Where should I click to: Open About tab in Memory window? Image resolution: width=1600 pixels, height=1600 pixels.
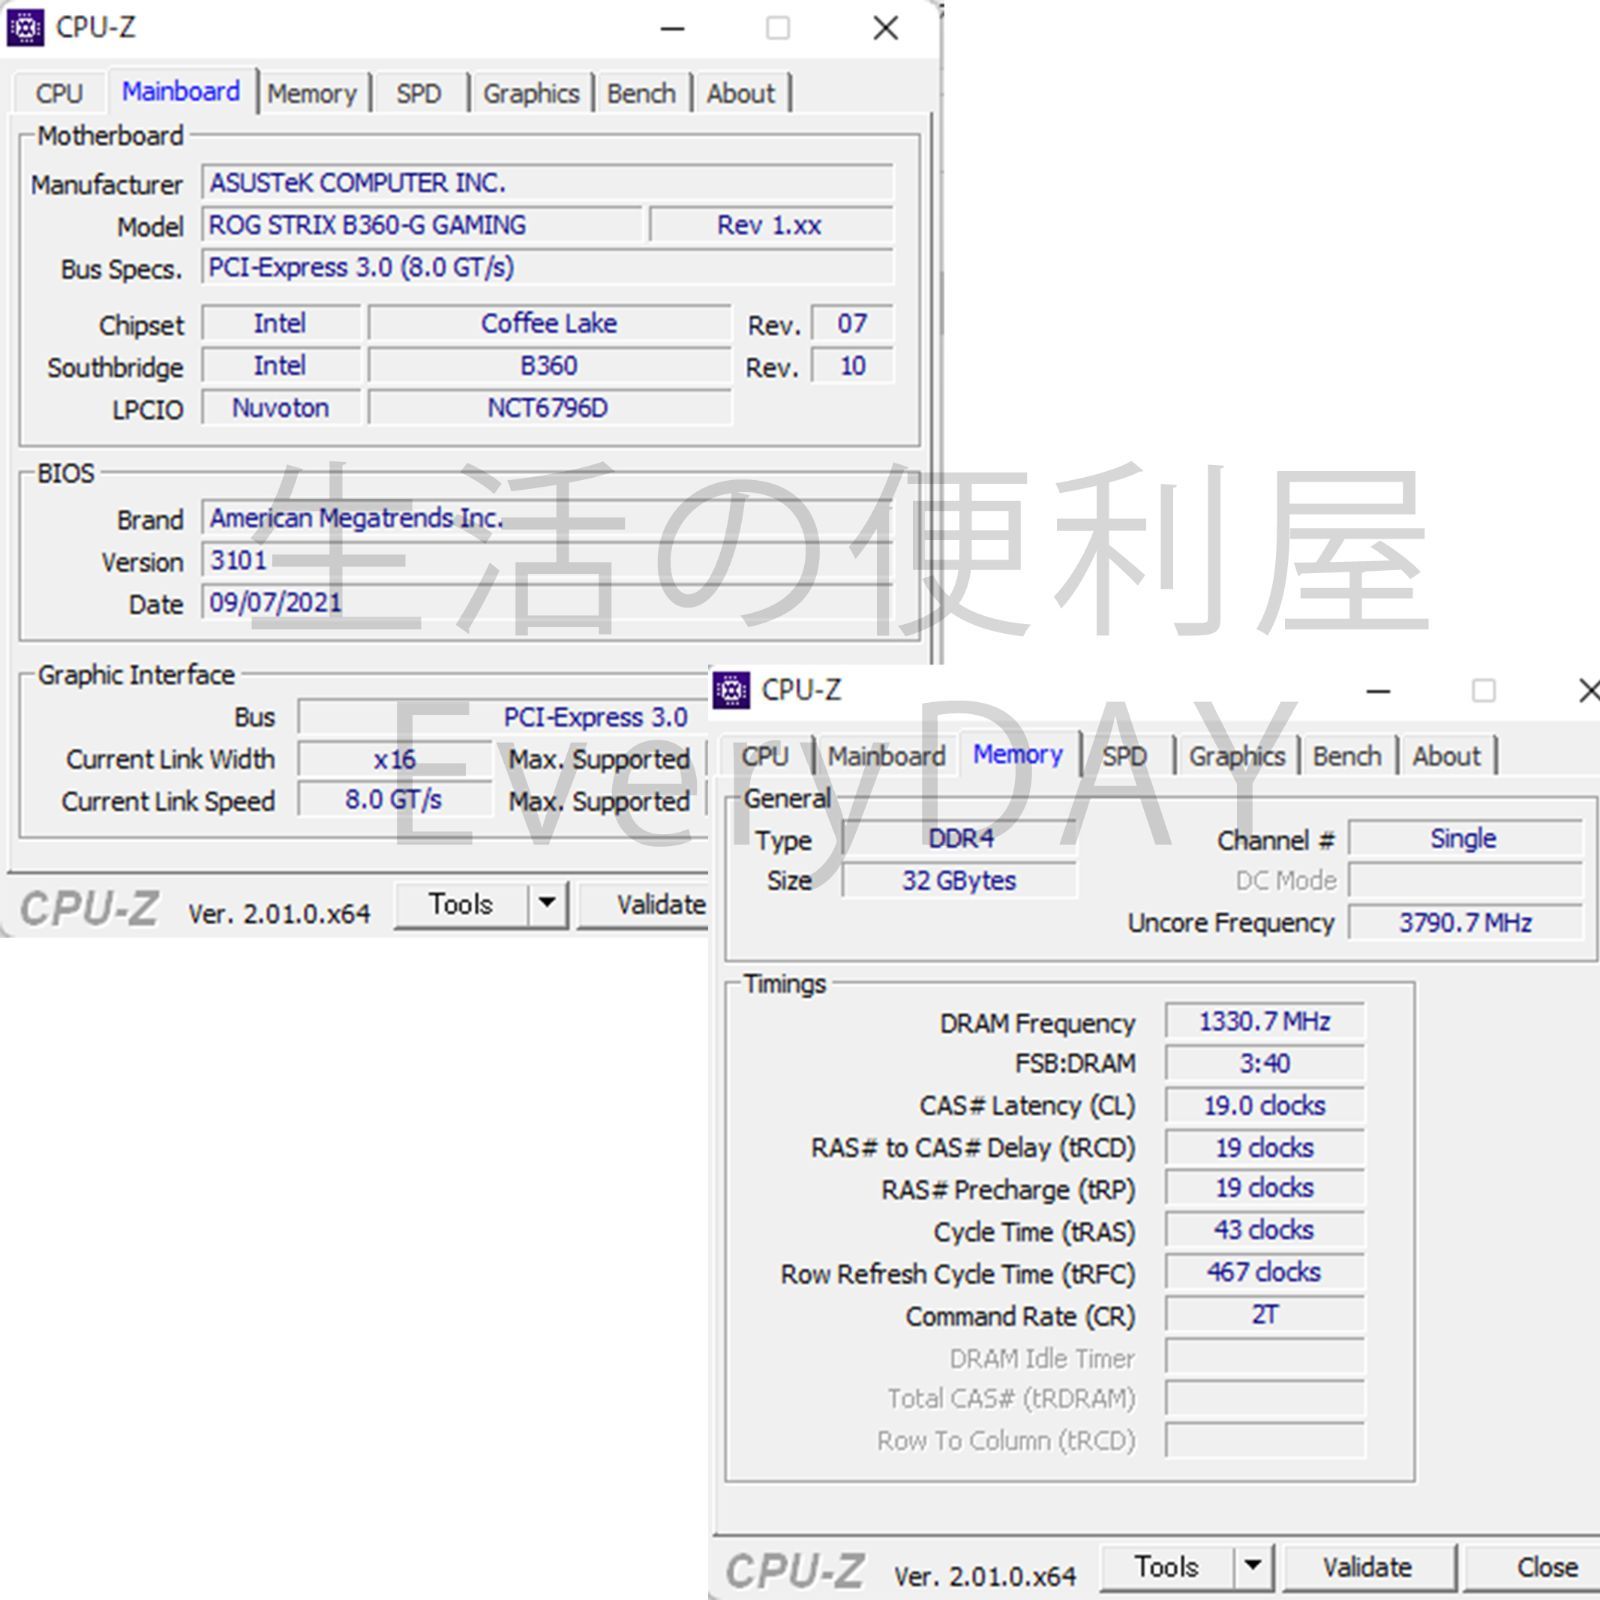click(1446, 756)
